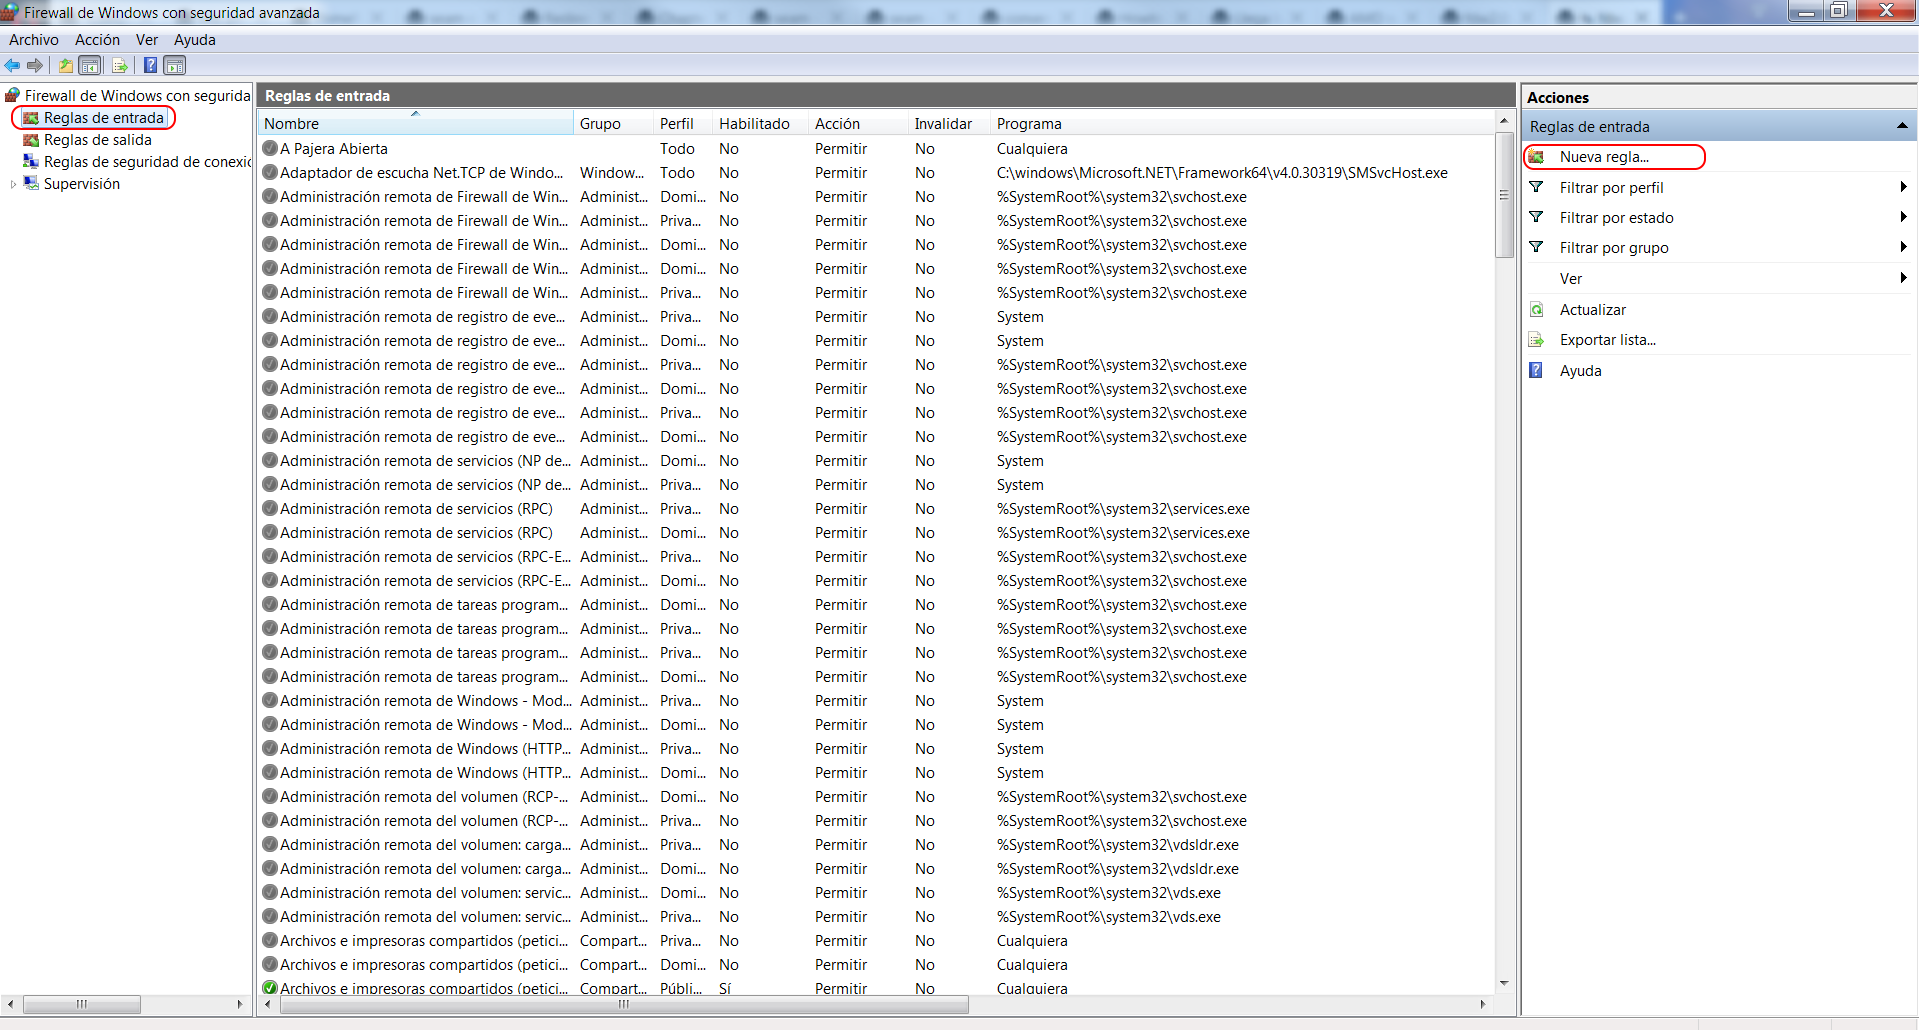The image size is (1919, 1030).
Task: Expand the Supervisión tree node
Action: click(13, 184)
